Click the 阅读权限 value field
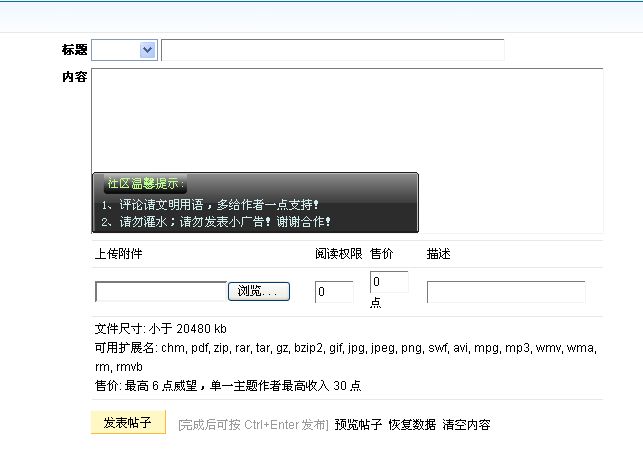The width and height of the screenshot is (643, 450). click(x=334, y=292)
